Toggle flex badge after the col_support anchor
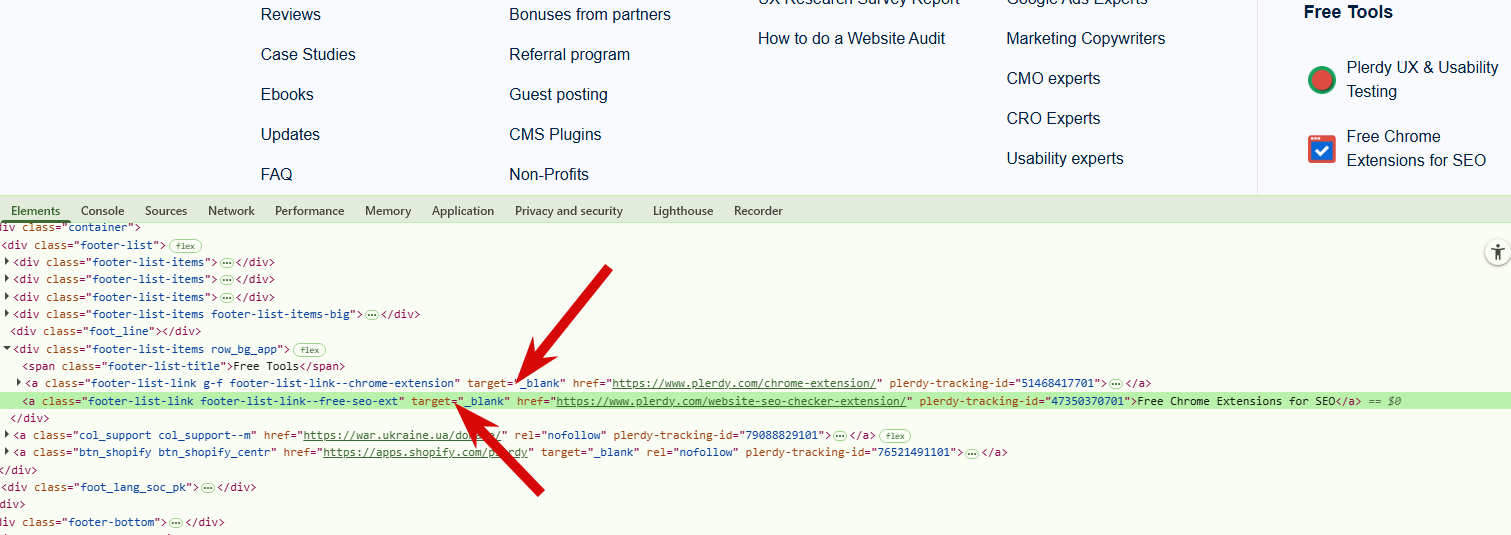 (894, 436)
